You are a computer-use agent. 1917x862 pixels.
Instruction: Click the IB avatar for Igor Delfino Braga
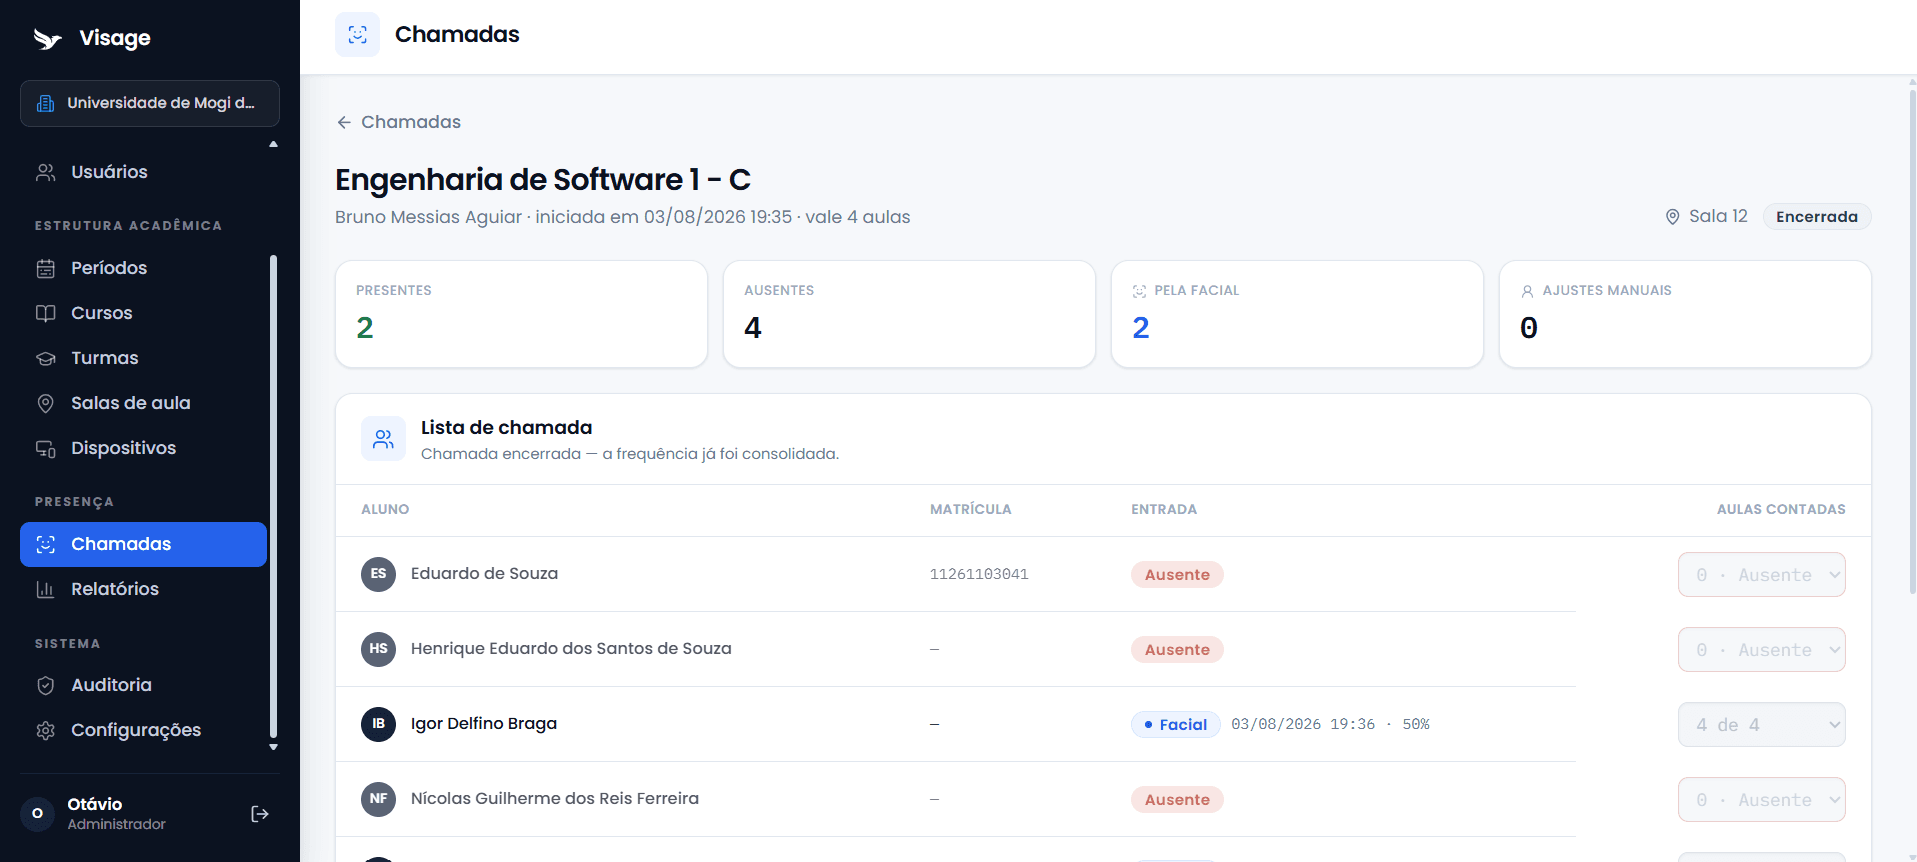[x=378, y=724]
